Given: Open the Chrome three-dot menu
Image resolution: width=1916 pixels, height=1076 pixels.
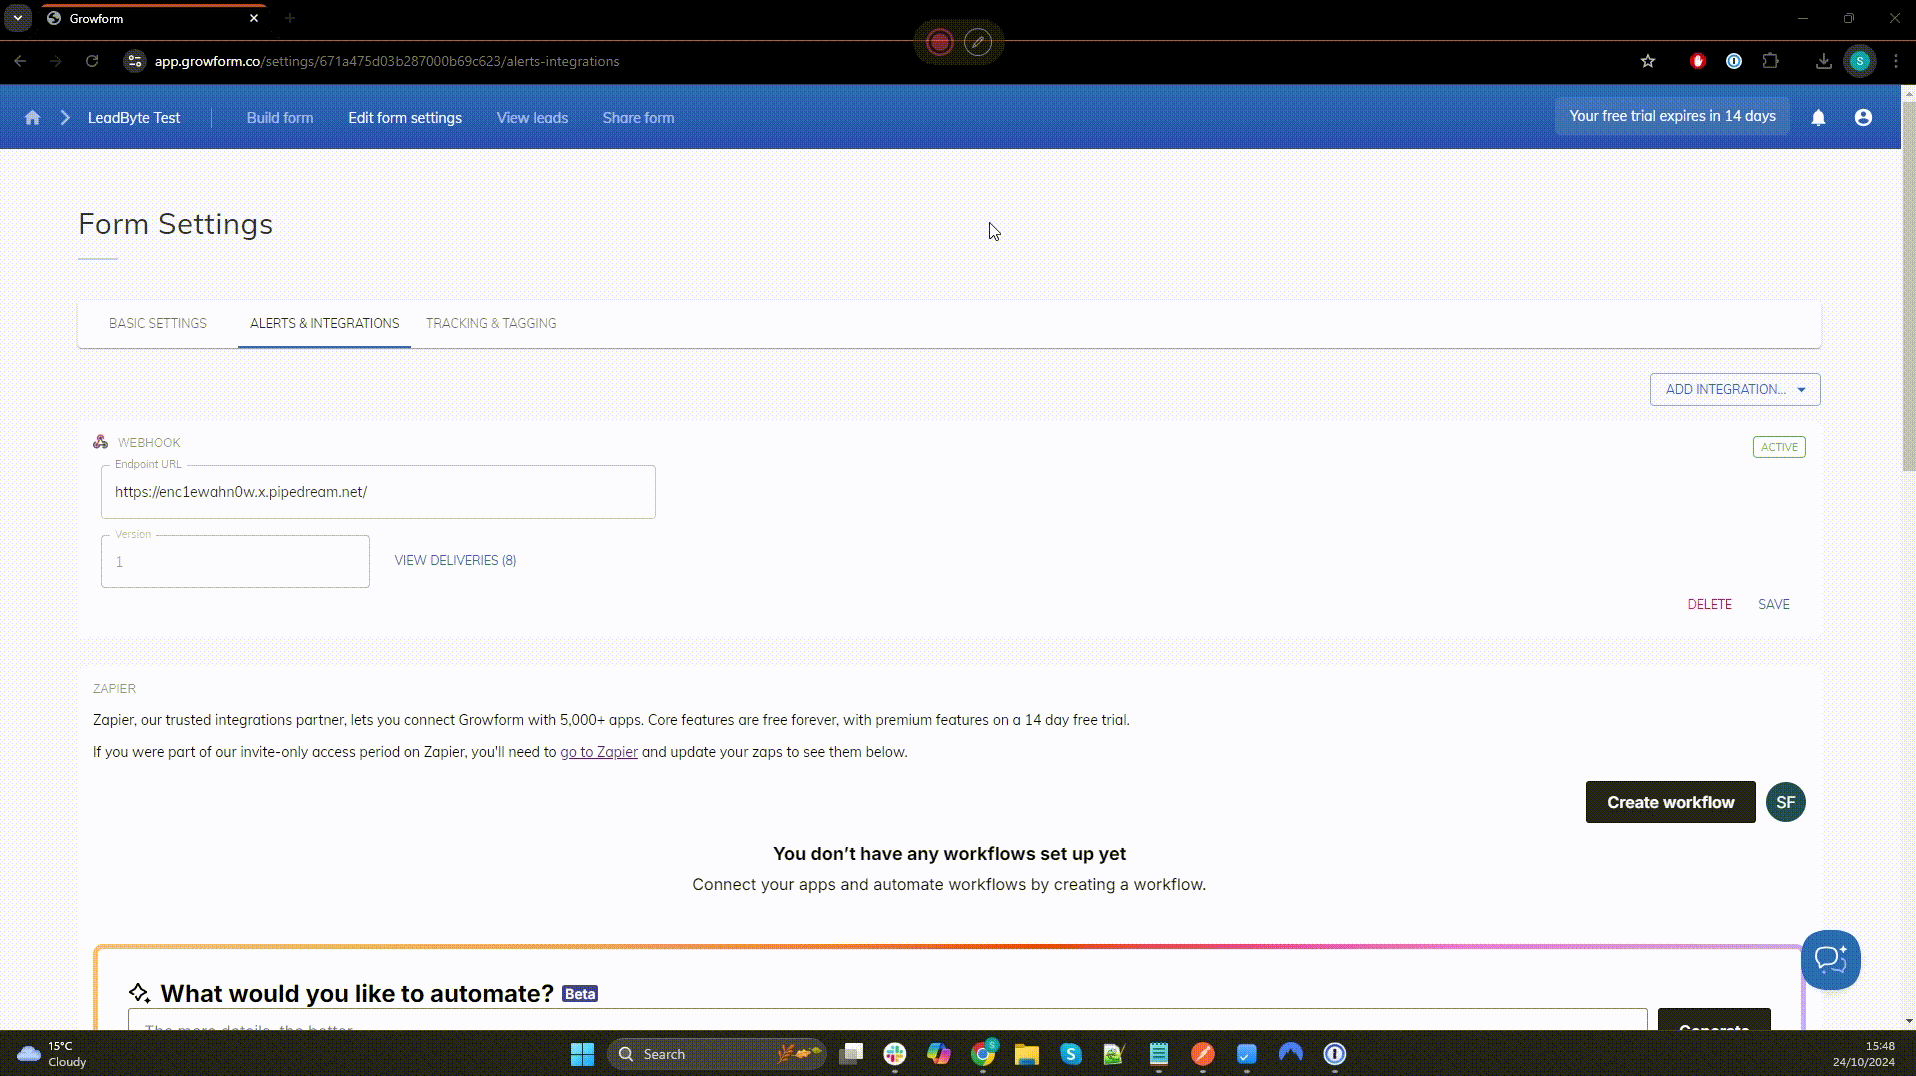Looking at the screenshot, I should pyautogui.click(x=1895, y=61).
